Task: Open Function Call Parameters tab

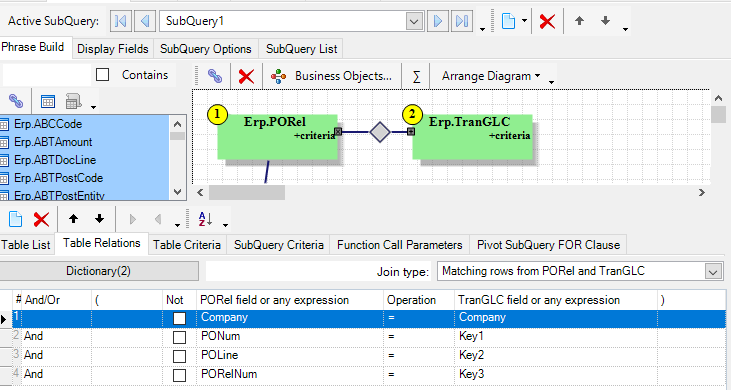Action: point(400,245)
